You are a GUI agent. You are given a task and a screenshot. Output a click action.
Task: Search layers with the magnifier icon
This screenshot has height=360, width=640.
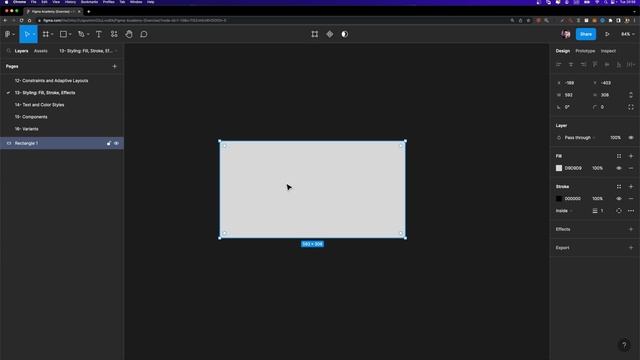9,51
